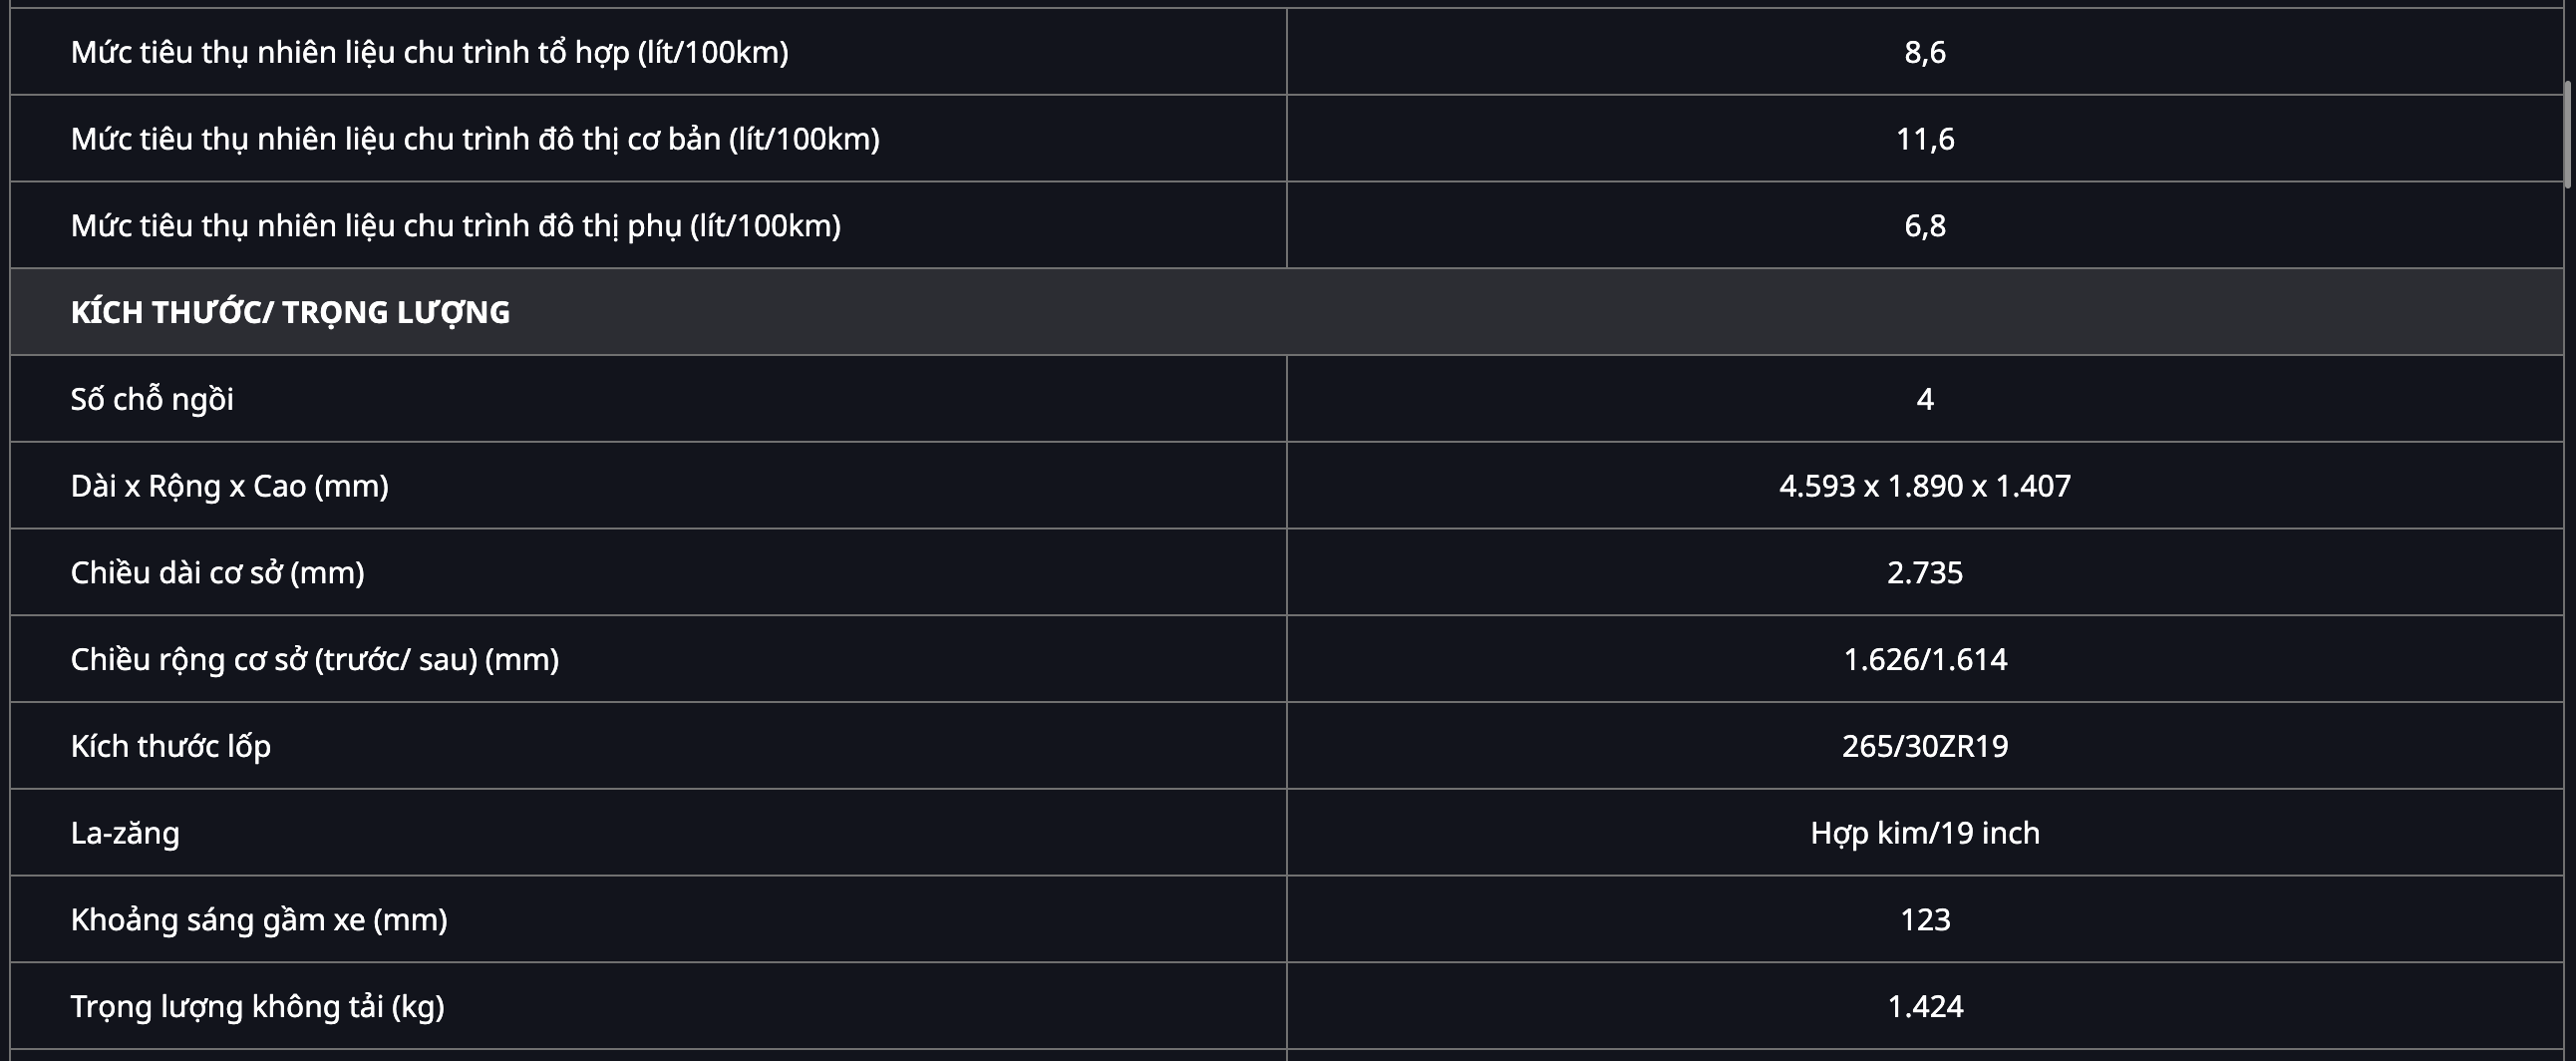Click the Khoảng sáng gầm xe label
The height and width of the screenshot is (1061, 2576).
[259, 920]
